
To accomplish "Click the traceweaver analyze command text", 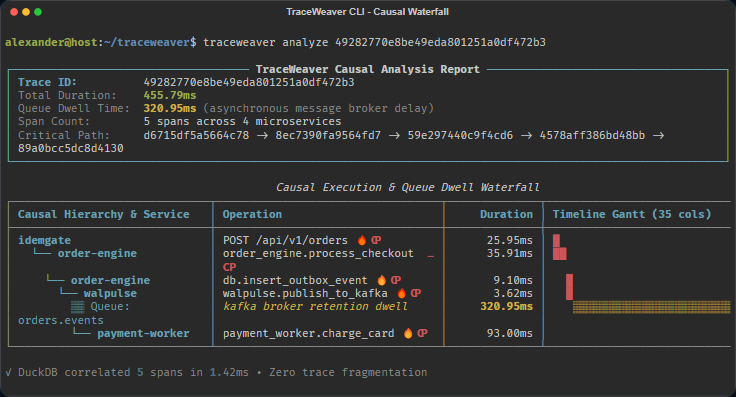I will (375, 42).
